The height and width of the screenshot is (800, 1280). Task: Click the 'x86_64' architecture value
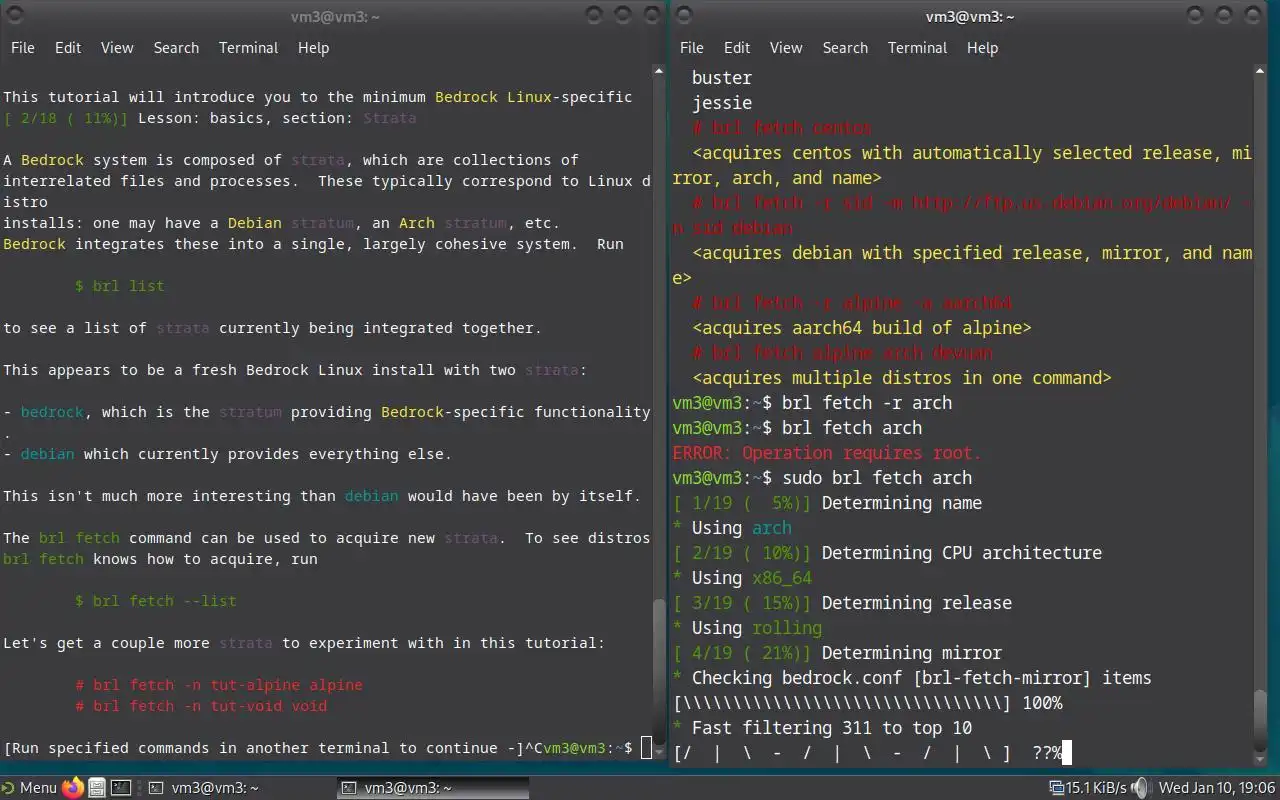click(782, 578)
